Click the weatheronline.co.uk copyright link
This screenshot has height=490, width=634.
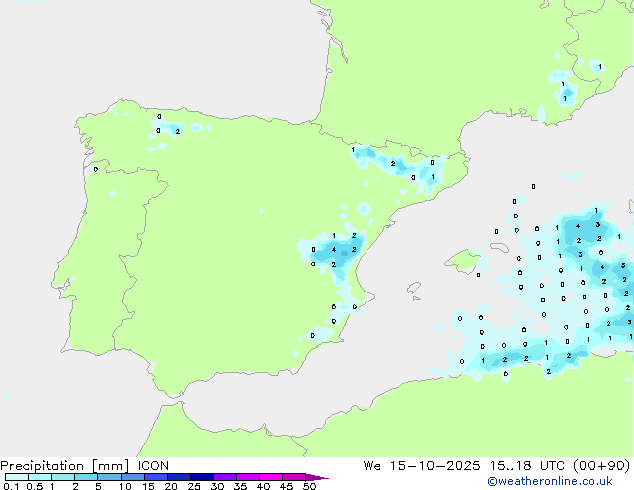[x=563, y=481]
